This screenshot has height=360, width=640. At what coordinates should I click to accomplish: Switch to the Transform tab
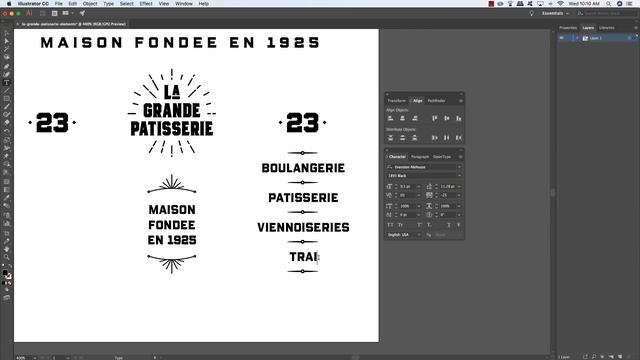click(396, 101)
